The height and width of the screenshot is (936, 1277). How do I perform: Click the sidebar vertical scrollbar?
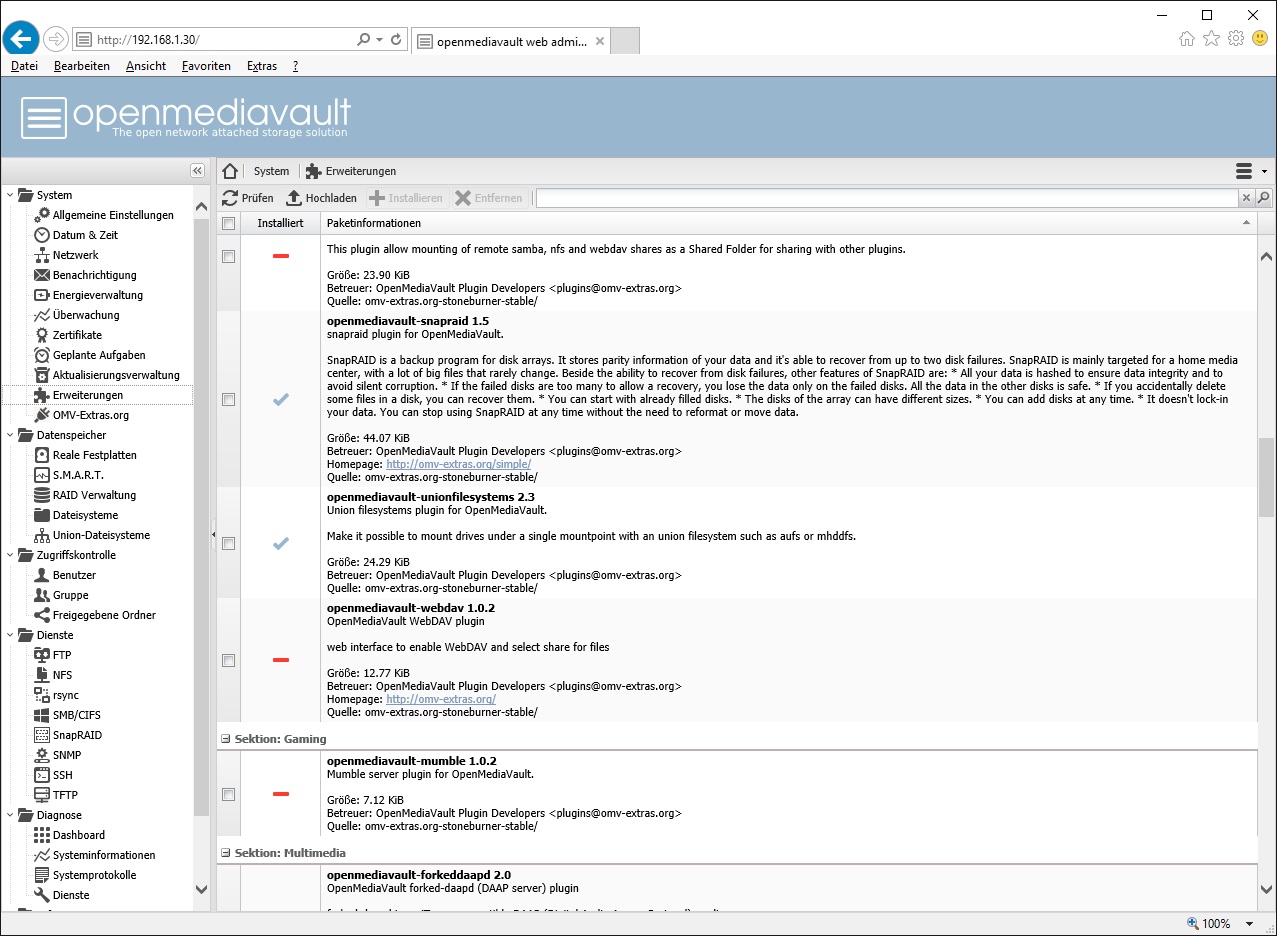(x=201, y=515)
